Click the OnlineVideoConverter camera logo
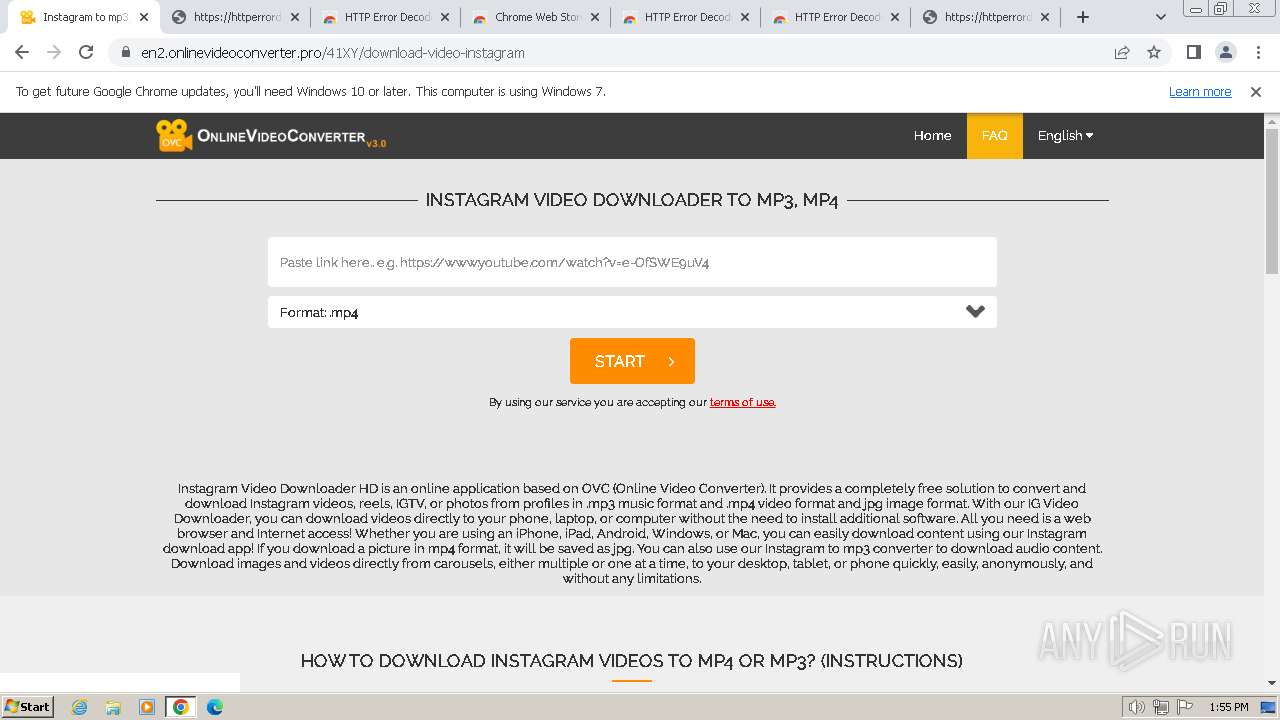This screenshot has width=1280, height=720. tap(270, 136)
